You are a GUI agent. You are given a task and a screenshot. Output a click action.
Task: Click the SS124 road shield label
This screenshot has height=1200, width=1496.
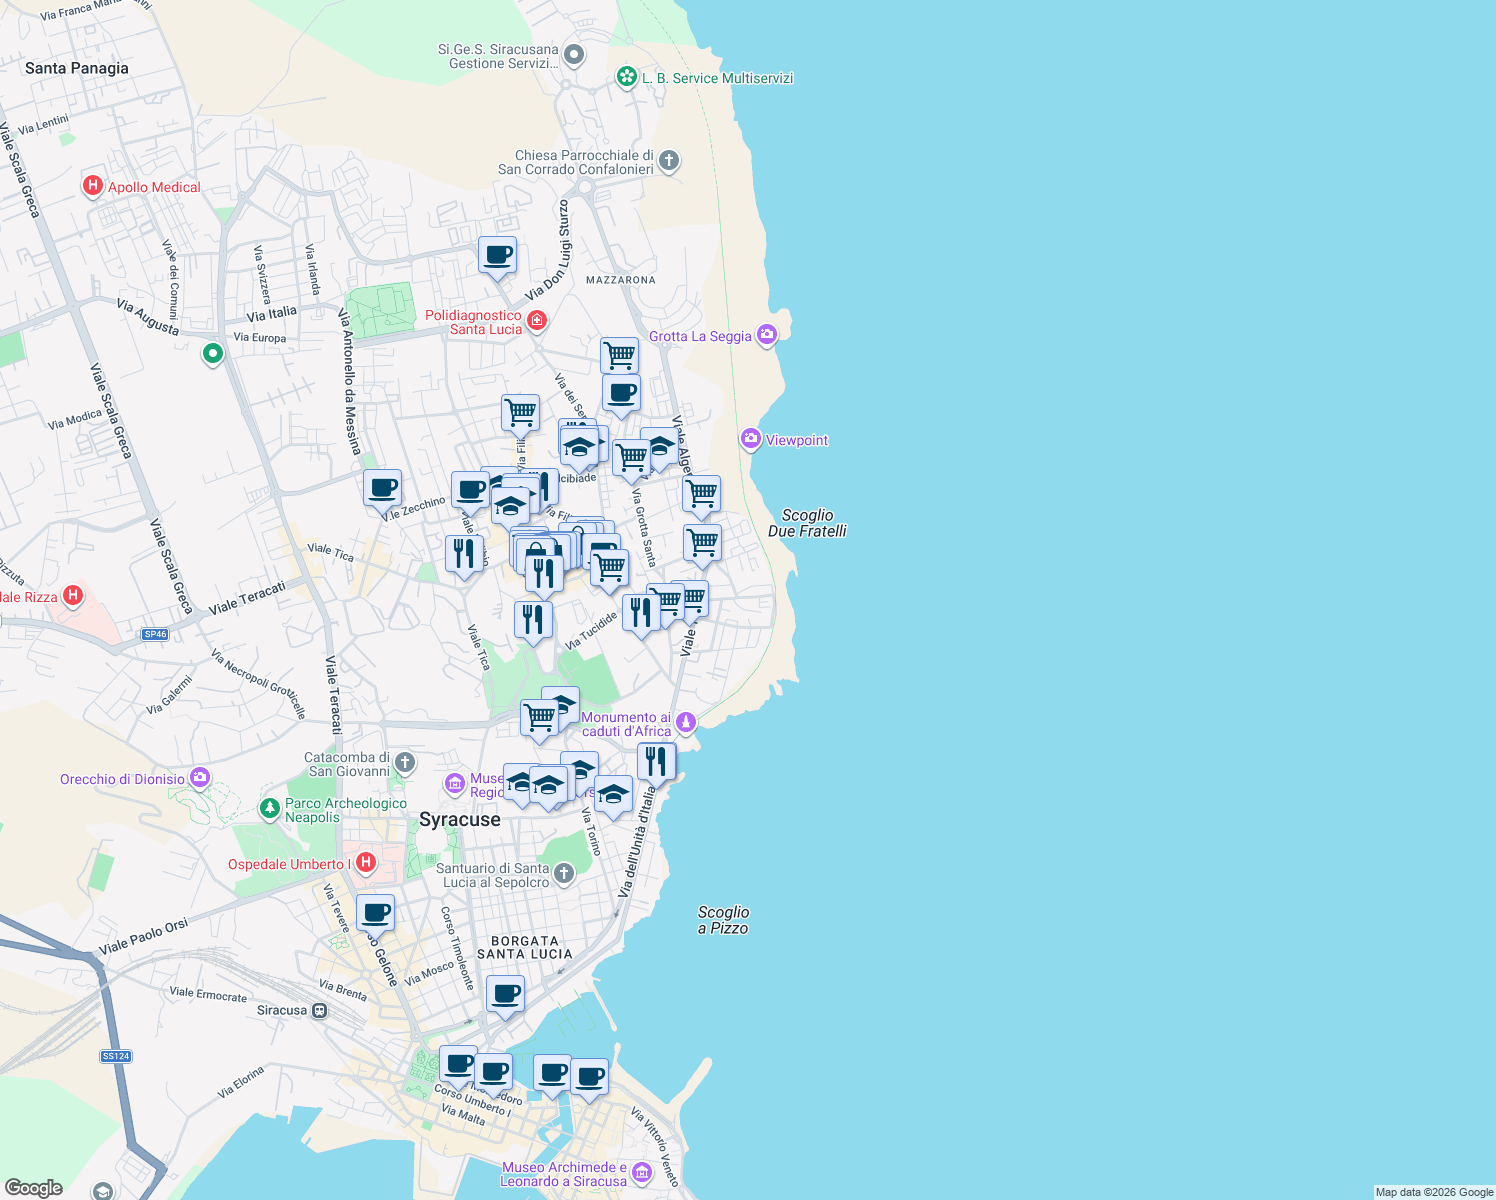[x=117, y=1056]
